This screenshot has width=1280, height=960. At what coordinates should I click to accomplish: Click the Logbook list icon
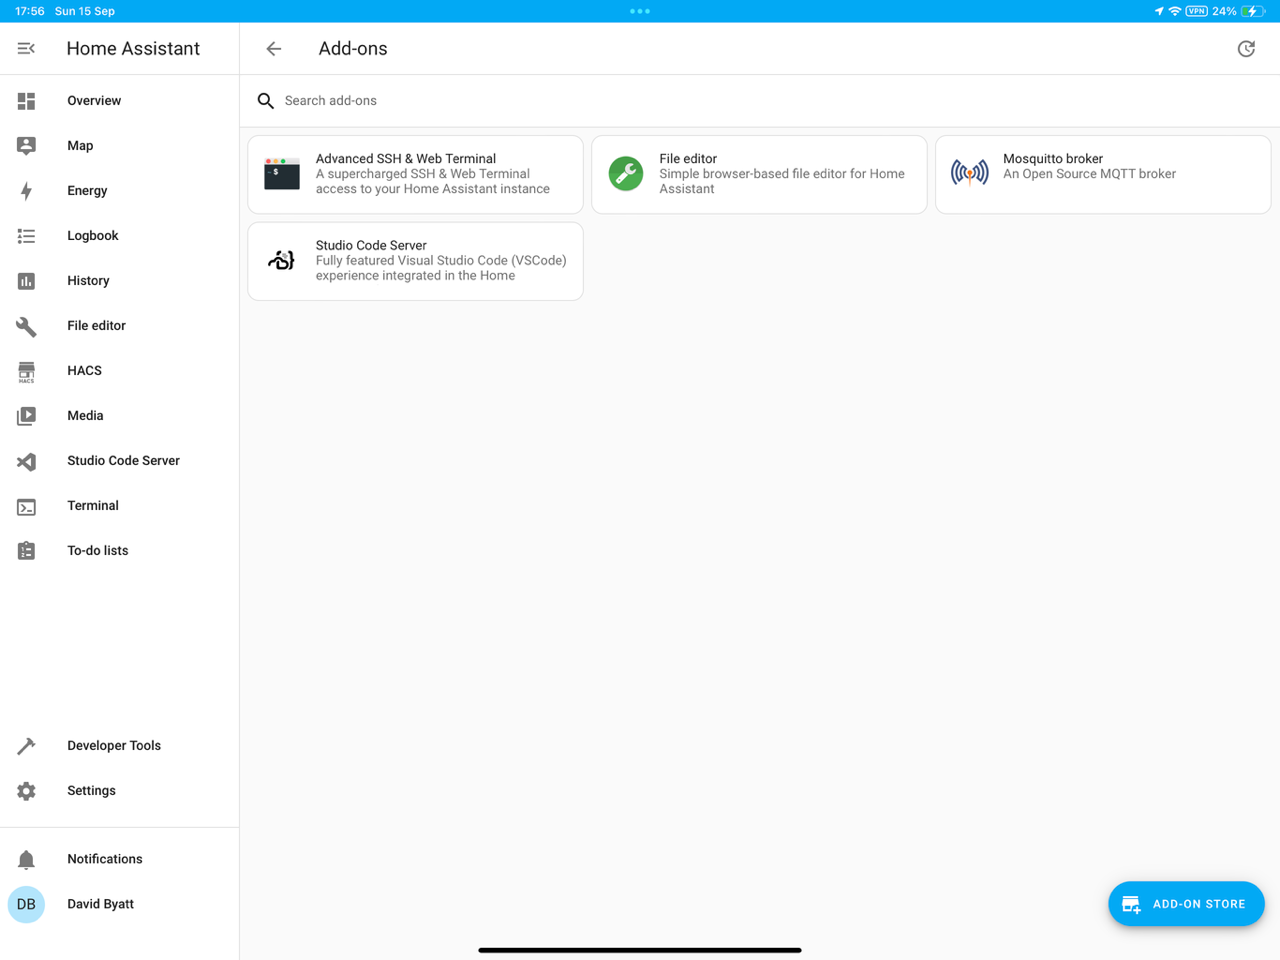(x=26, y=236)
